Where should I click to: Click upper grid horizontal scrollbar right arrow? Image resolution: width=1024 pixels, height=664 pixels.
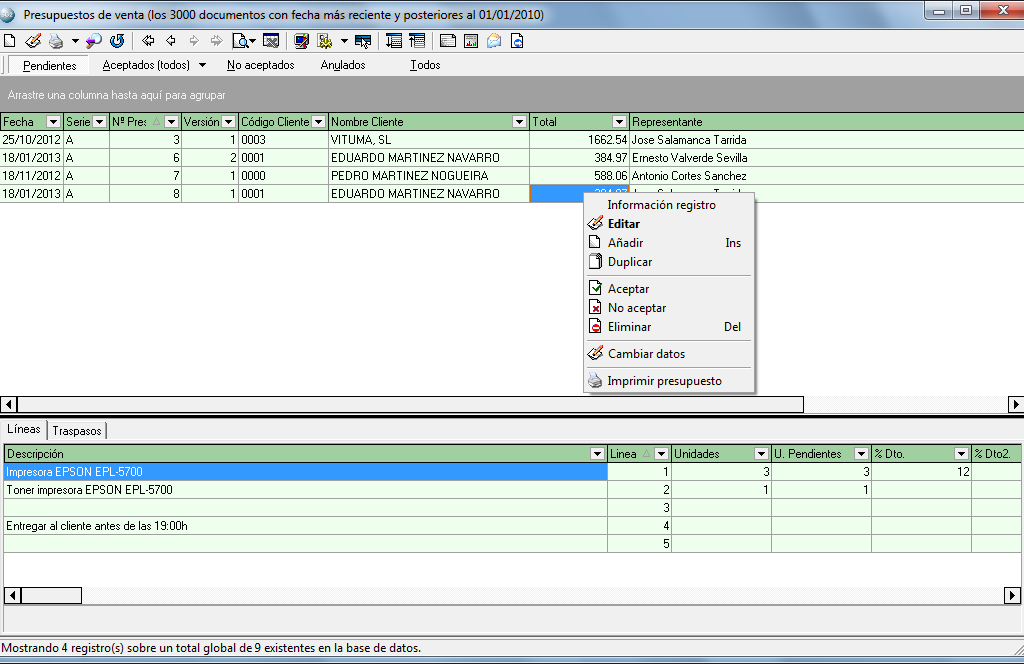[1016, 405]
